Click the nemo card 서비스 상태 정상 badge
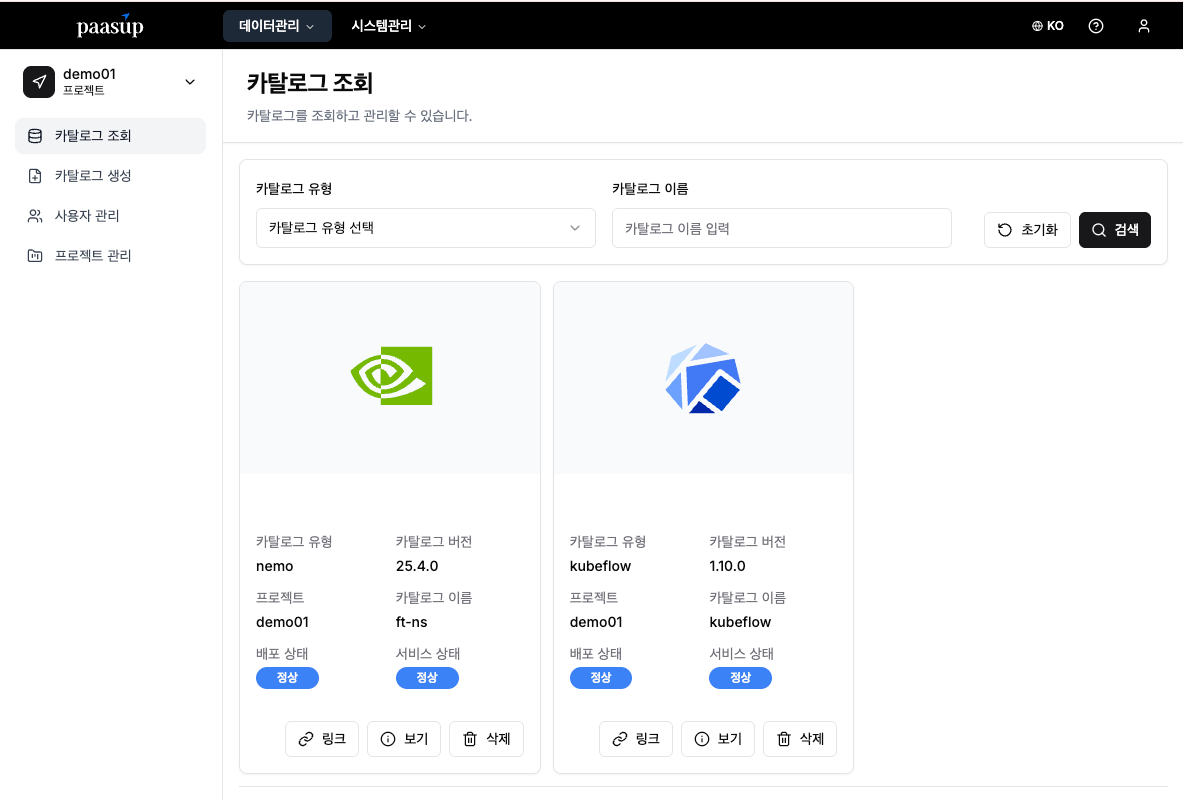The image size is (1183, 800). coord(427,678)
